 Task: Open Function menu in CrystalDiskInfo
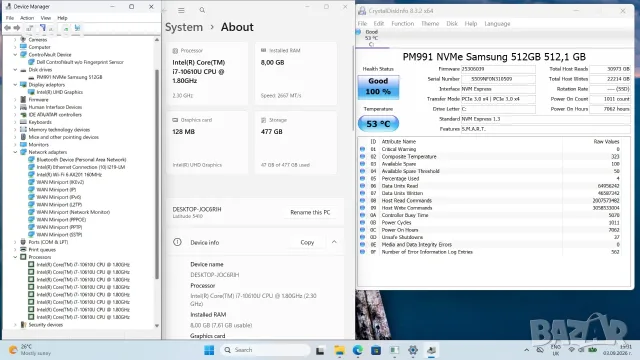(x=402, y=24)
